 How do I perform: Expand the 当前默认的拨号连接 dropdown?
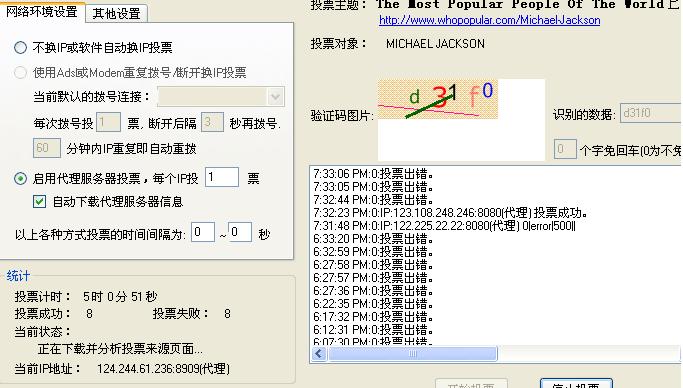pyautogui.click(x=275, y=97)
